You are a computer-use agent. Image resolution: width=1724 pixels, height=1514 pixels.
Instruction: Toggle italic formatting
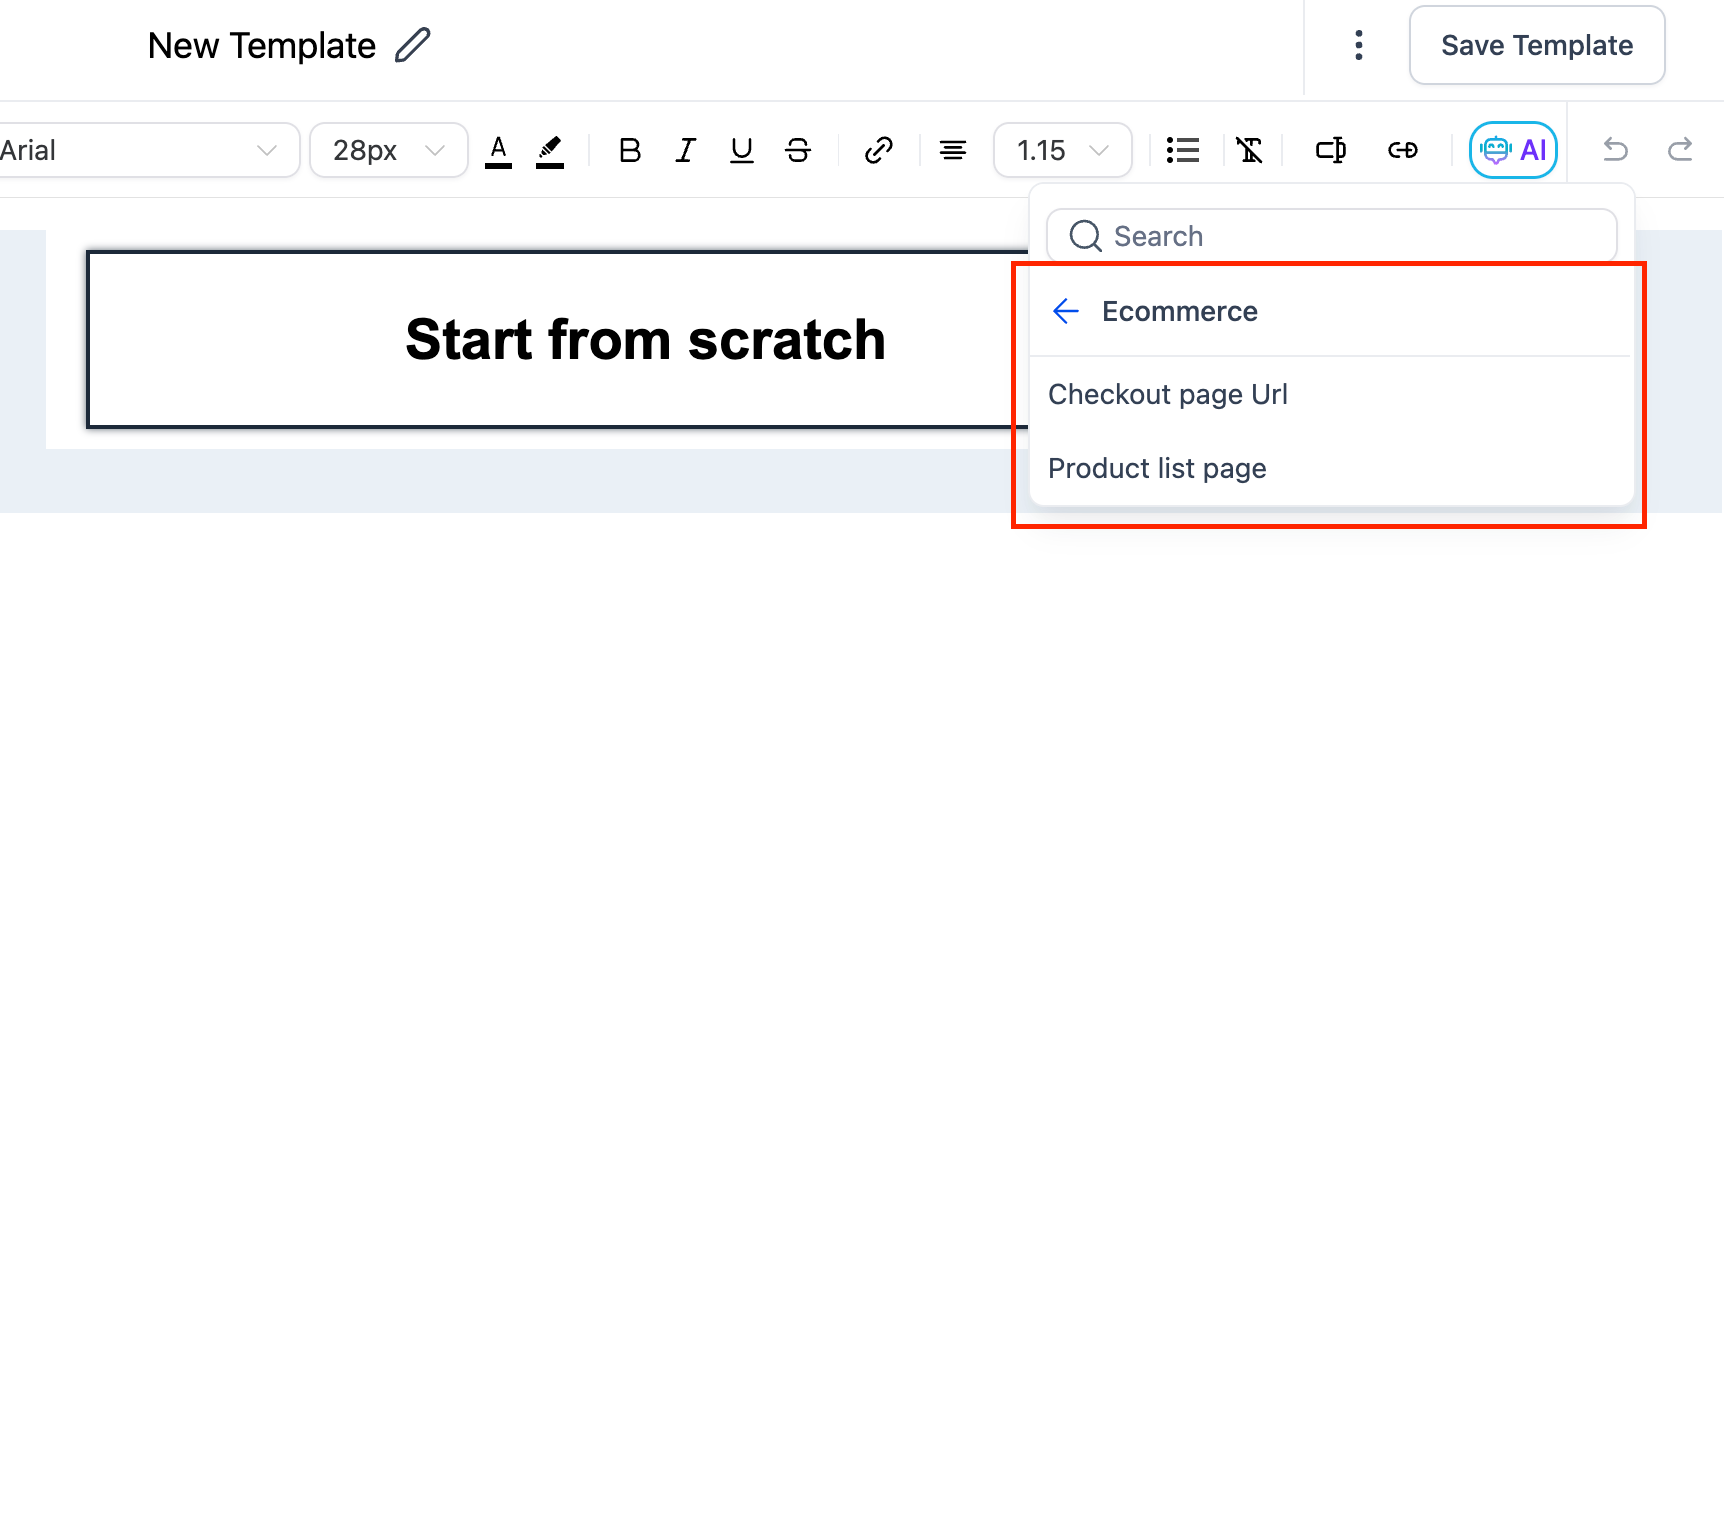685,151
